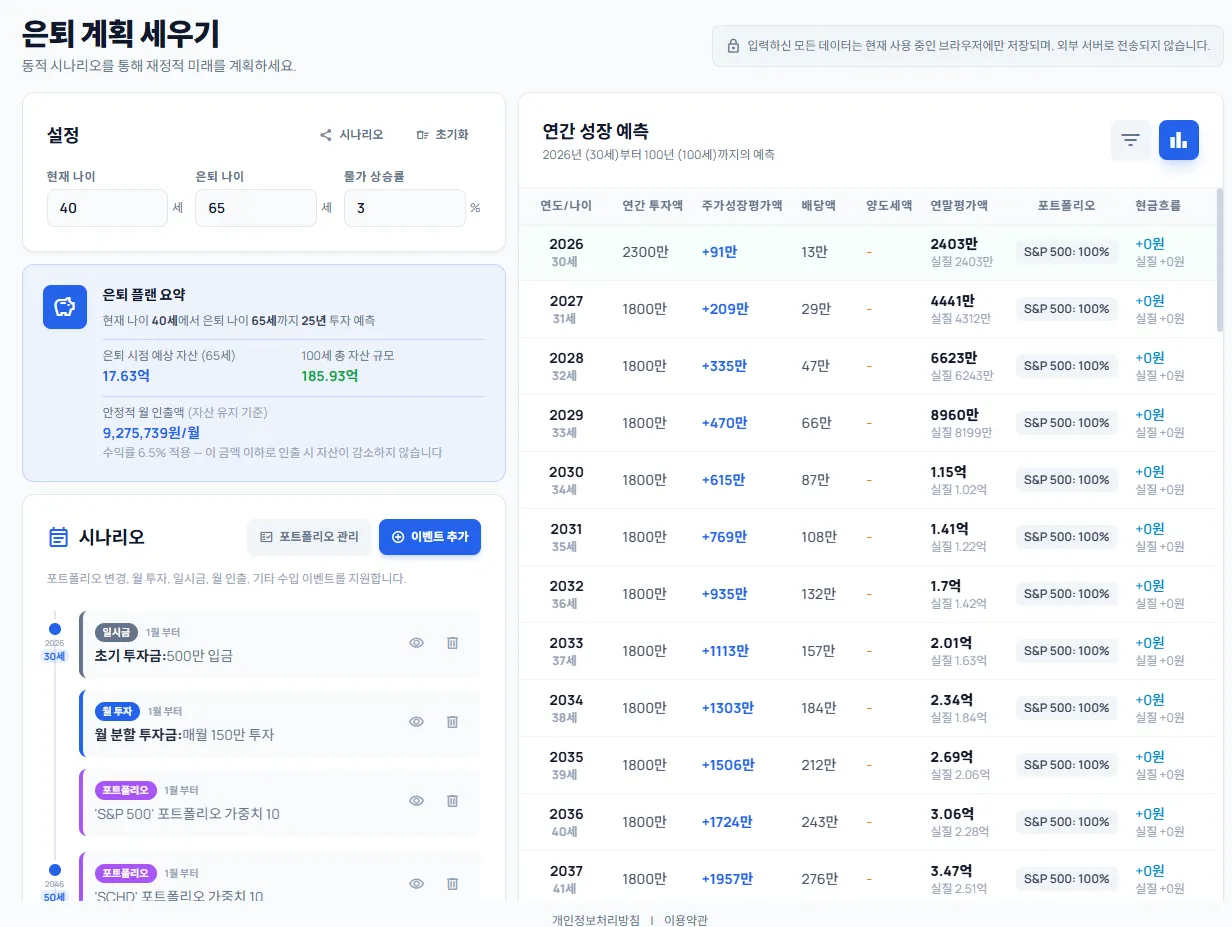The width and height of the screenshot is (1232, 927).
Task: Click the 현금흐름 column header
Action: [x=1158, y=206]
